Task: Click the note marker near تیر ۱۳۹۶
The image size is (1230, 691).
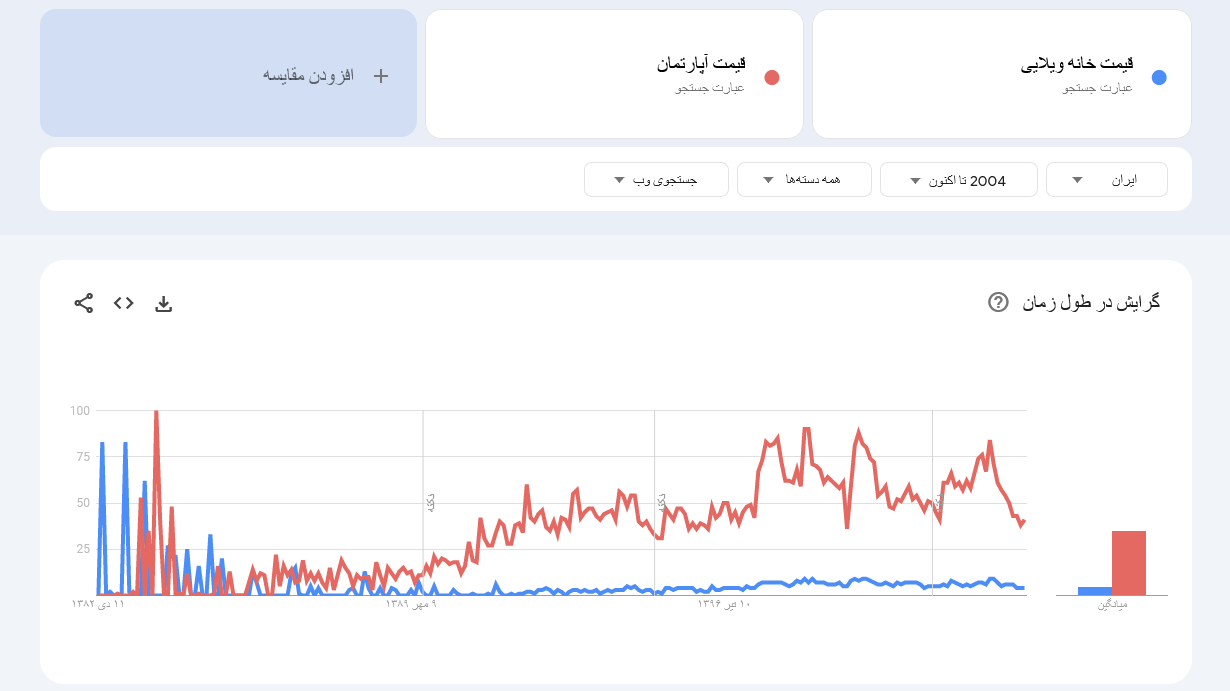Action: click(x=661, y=502)
